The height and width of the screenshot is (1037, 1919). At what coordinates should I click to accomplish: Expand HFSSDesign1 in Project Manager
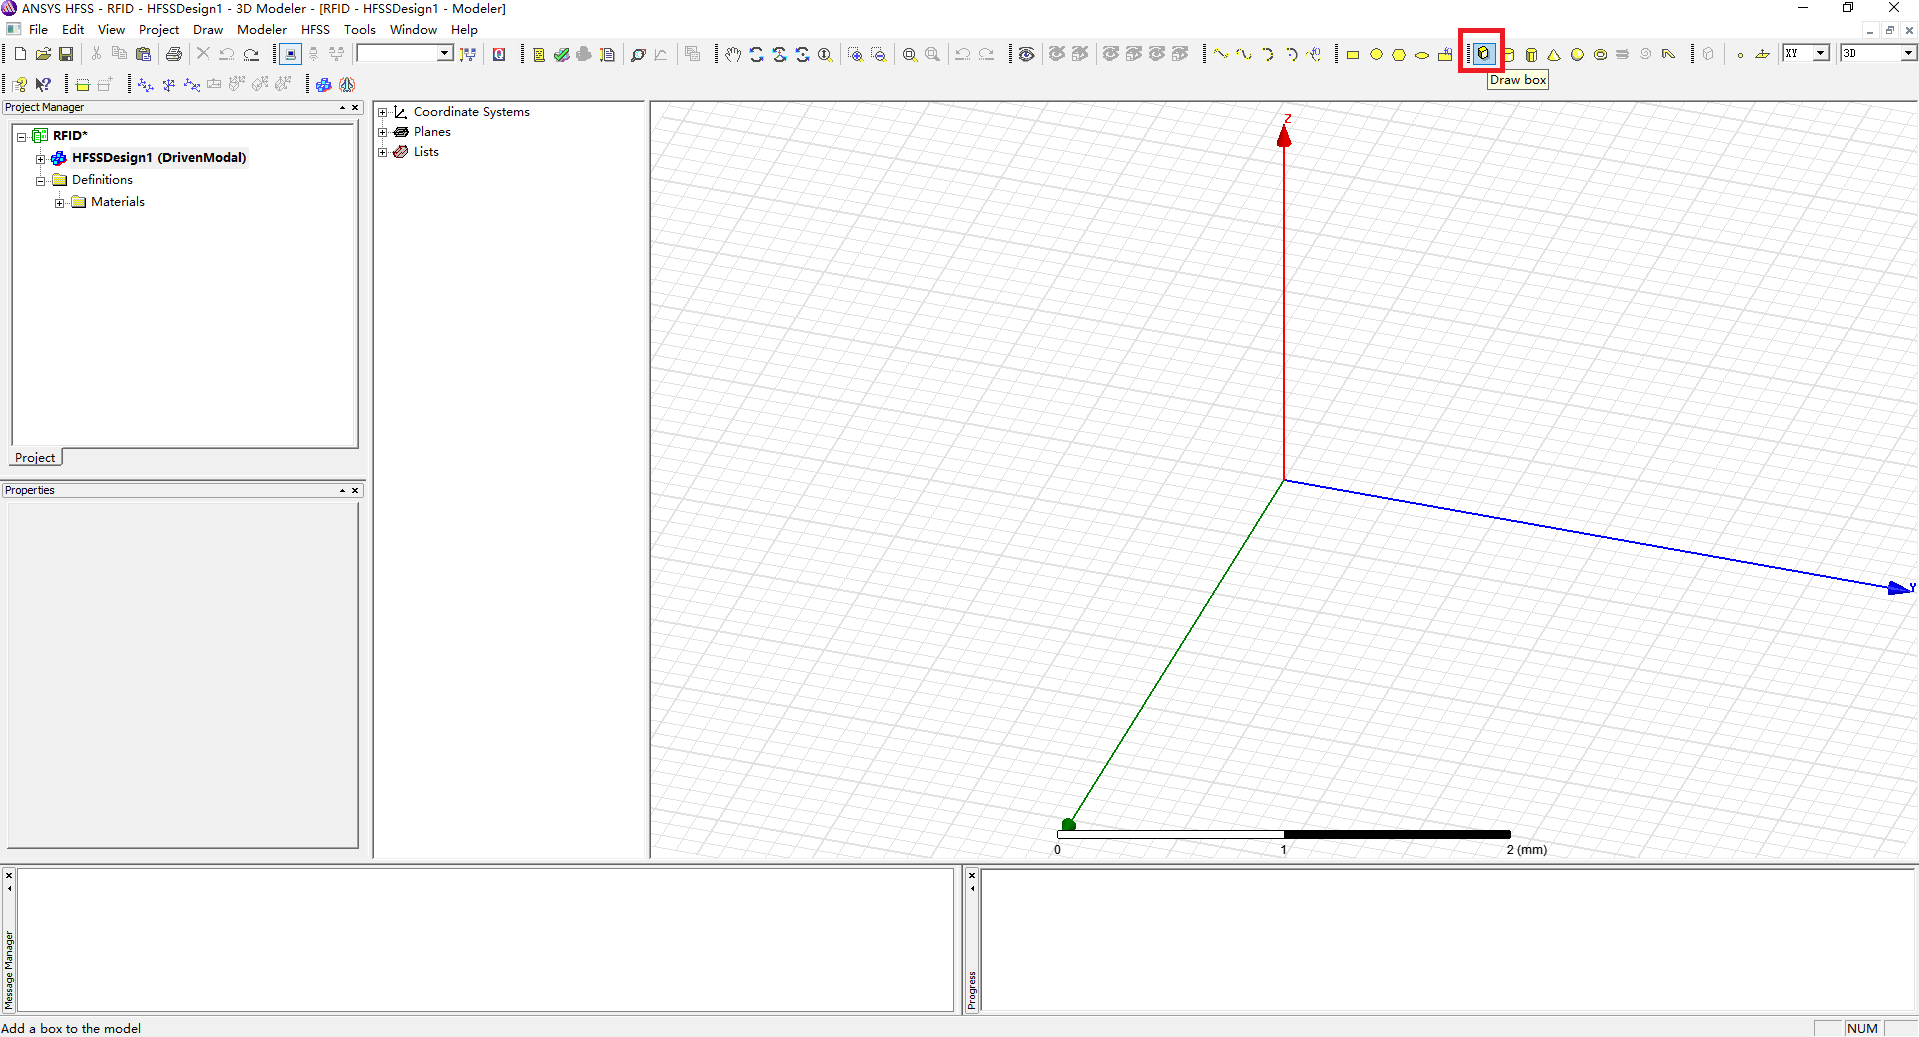pyautogui.click(x=40, y=159)
